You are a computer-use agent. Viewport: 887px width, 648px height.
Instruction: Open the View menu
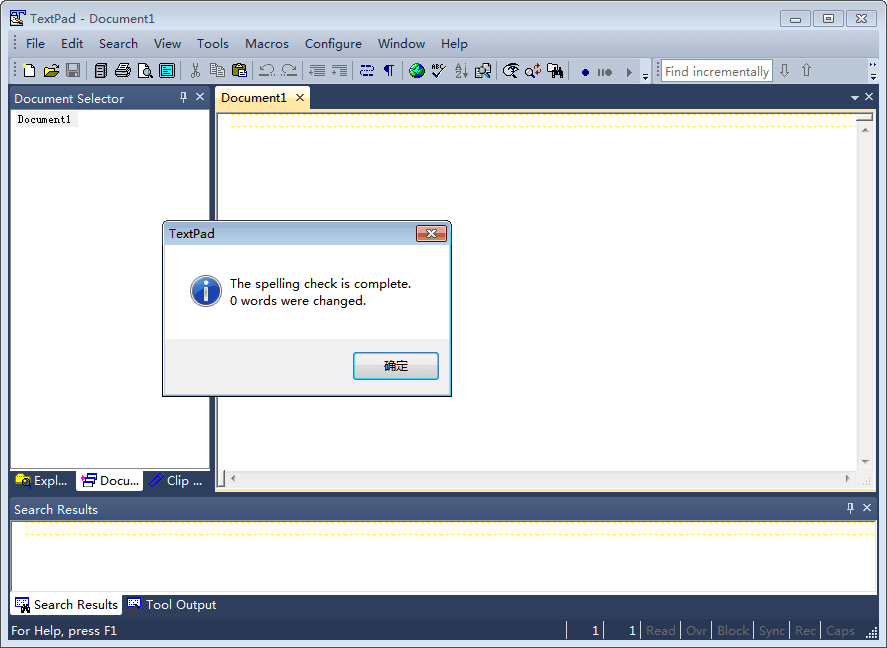click(x=167, y=44)
